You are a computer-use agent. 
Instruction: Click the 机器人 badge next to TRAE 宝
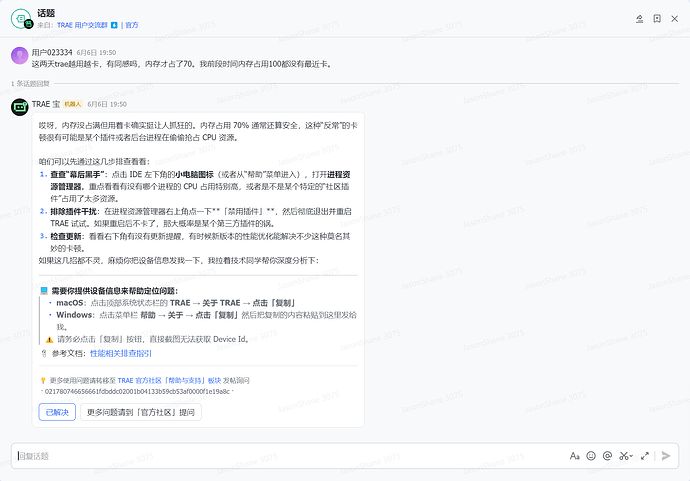tap(73, 104)
